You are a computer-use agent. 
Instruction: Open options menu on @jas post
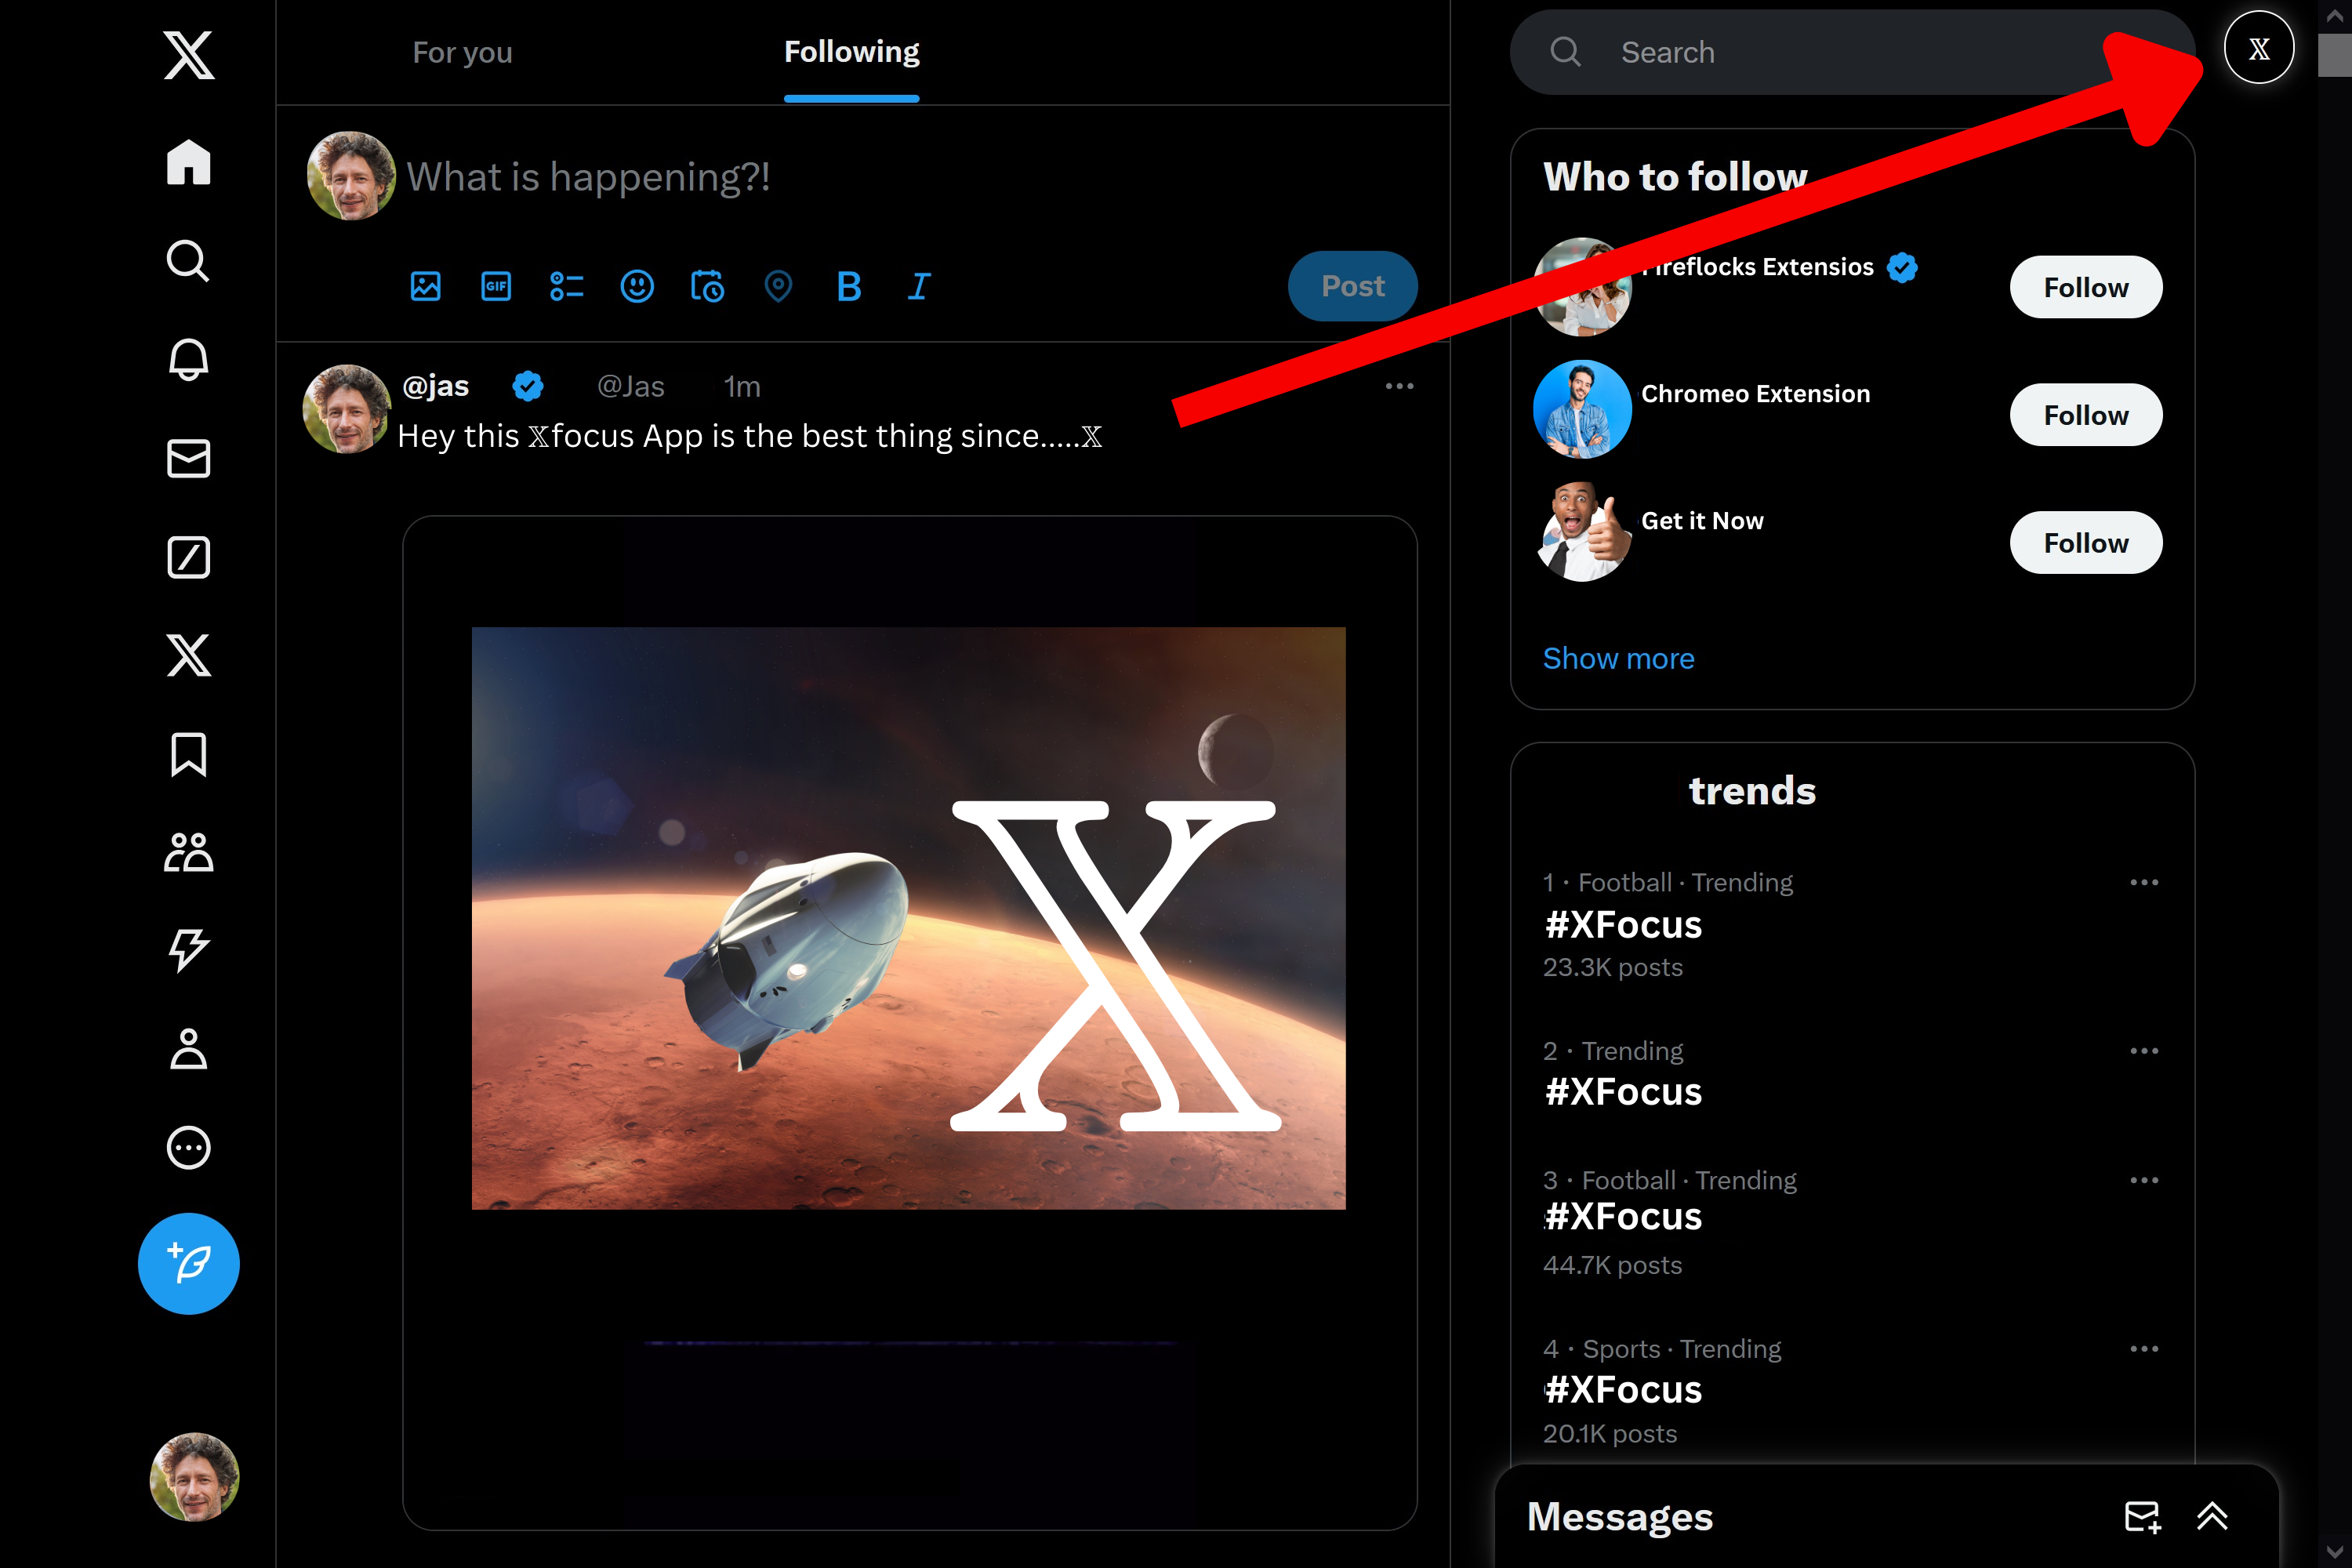tap(1399, 386)
